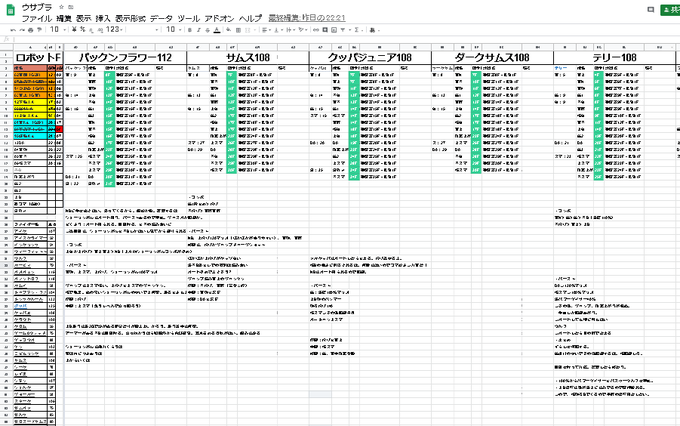Click the formula bar input
Screen dimensions: 680x426
point(347,39)
